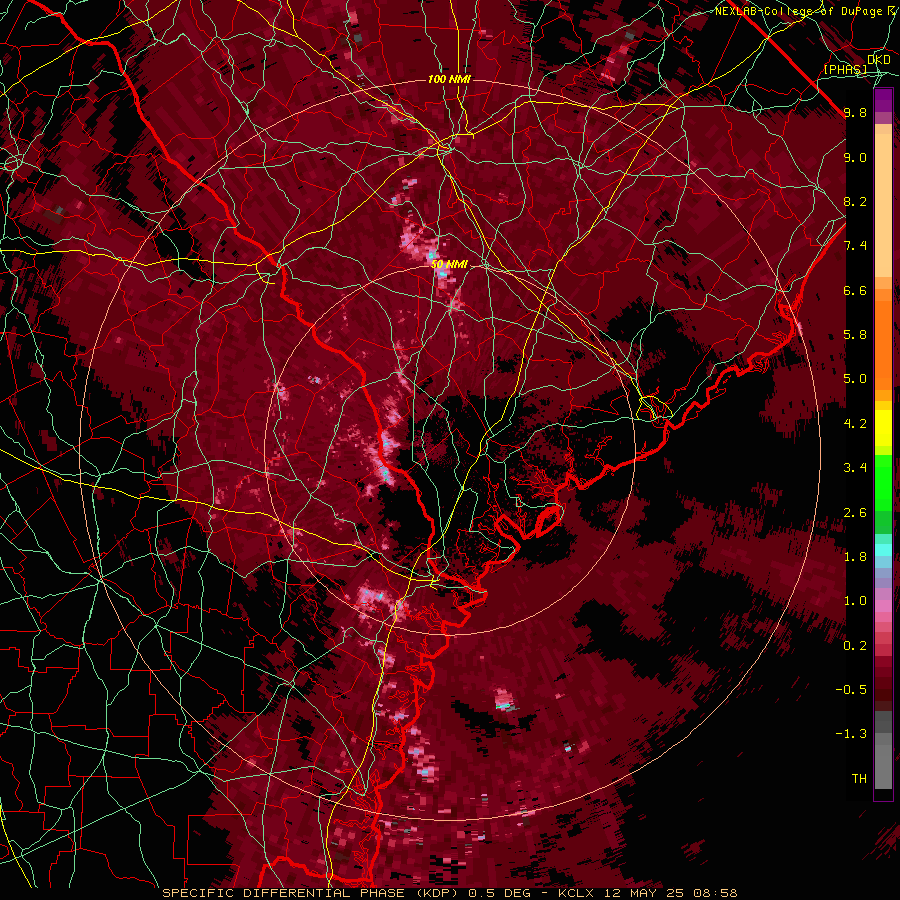Click the -0.5 scale value
This screenshot has width=900, height=900.
tap(851, 690)
